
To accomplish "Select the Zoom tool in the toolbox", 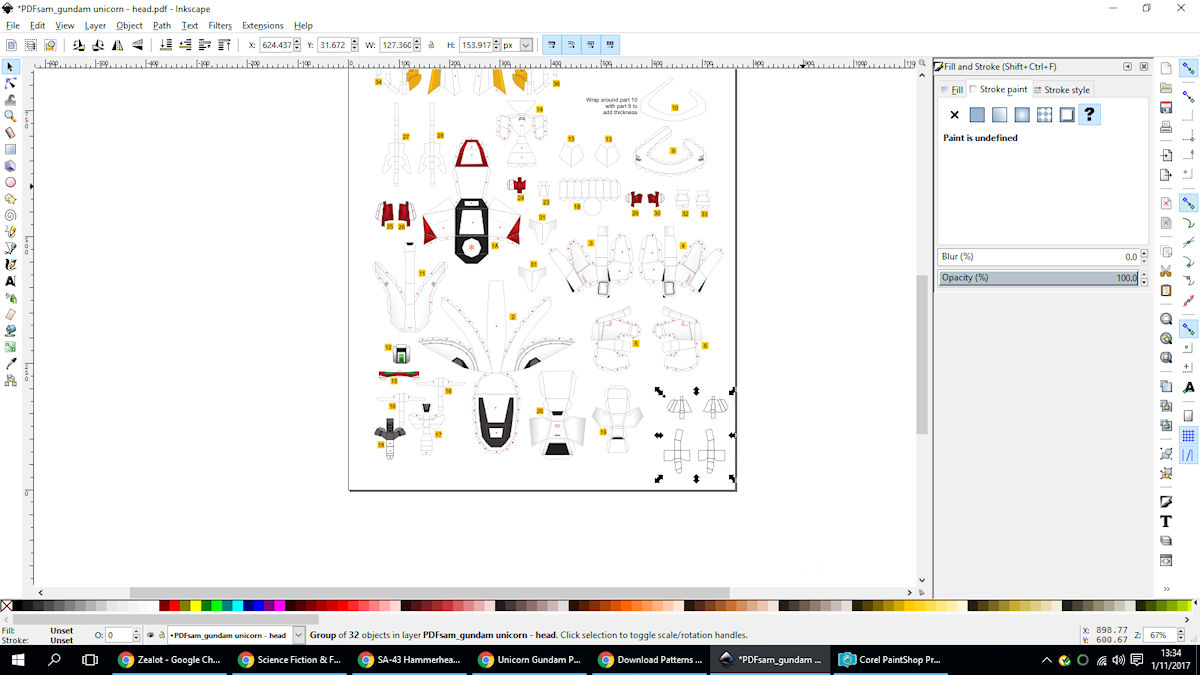I will [x=10, y=116].
